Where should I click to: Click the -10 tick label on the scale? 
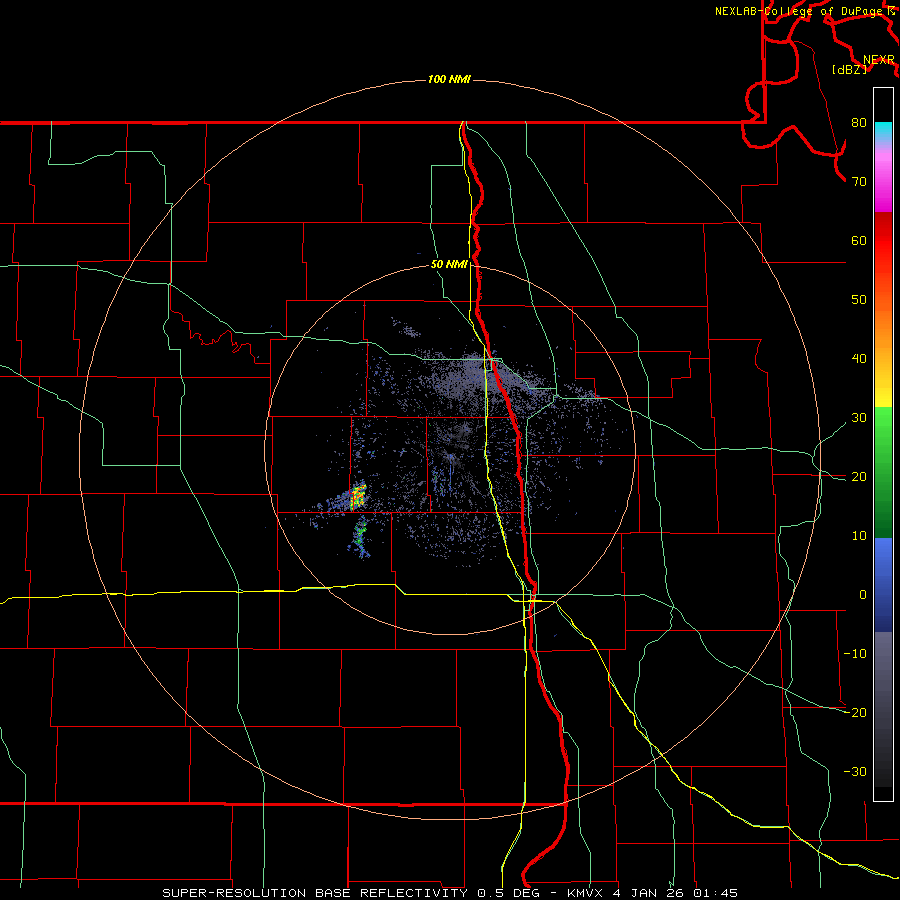click(855, 654)
